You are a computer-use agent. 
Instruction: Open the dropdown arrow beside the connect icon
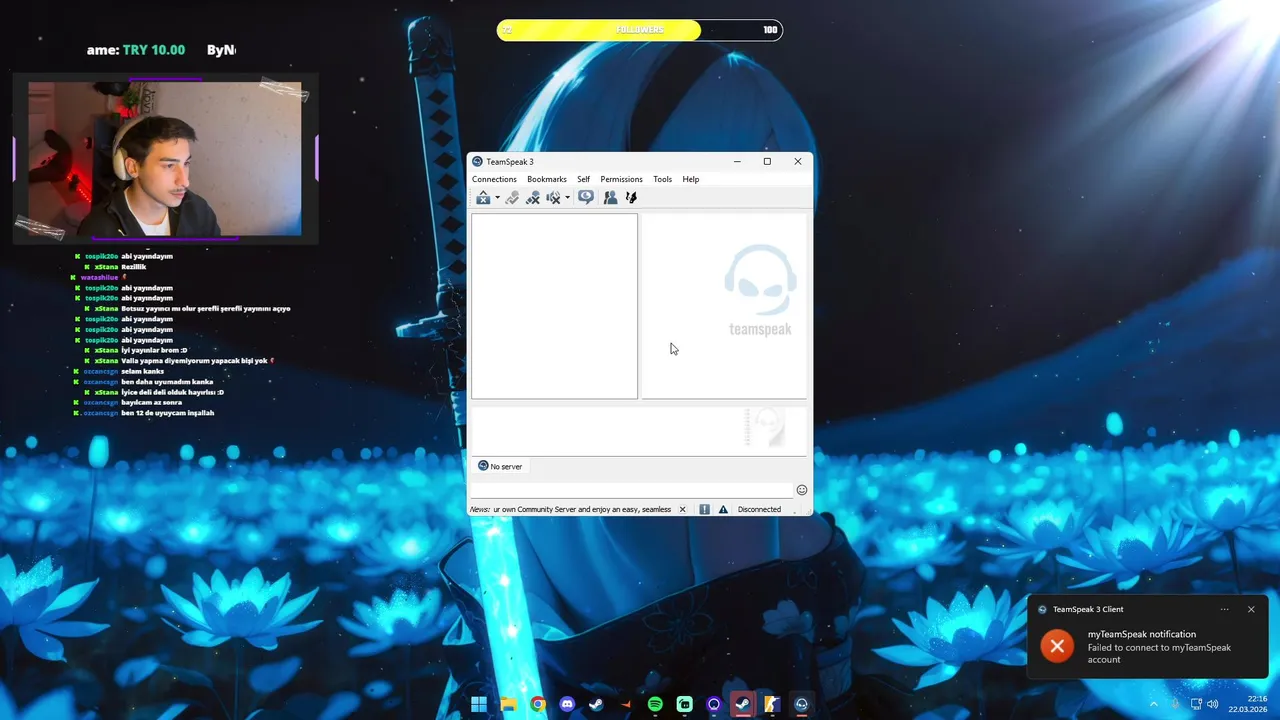[x=497, y=198]
